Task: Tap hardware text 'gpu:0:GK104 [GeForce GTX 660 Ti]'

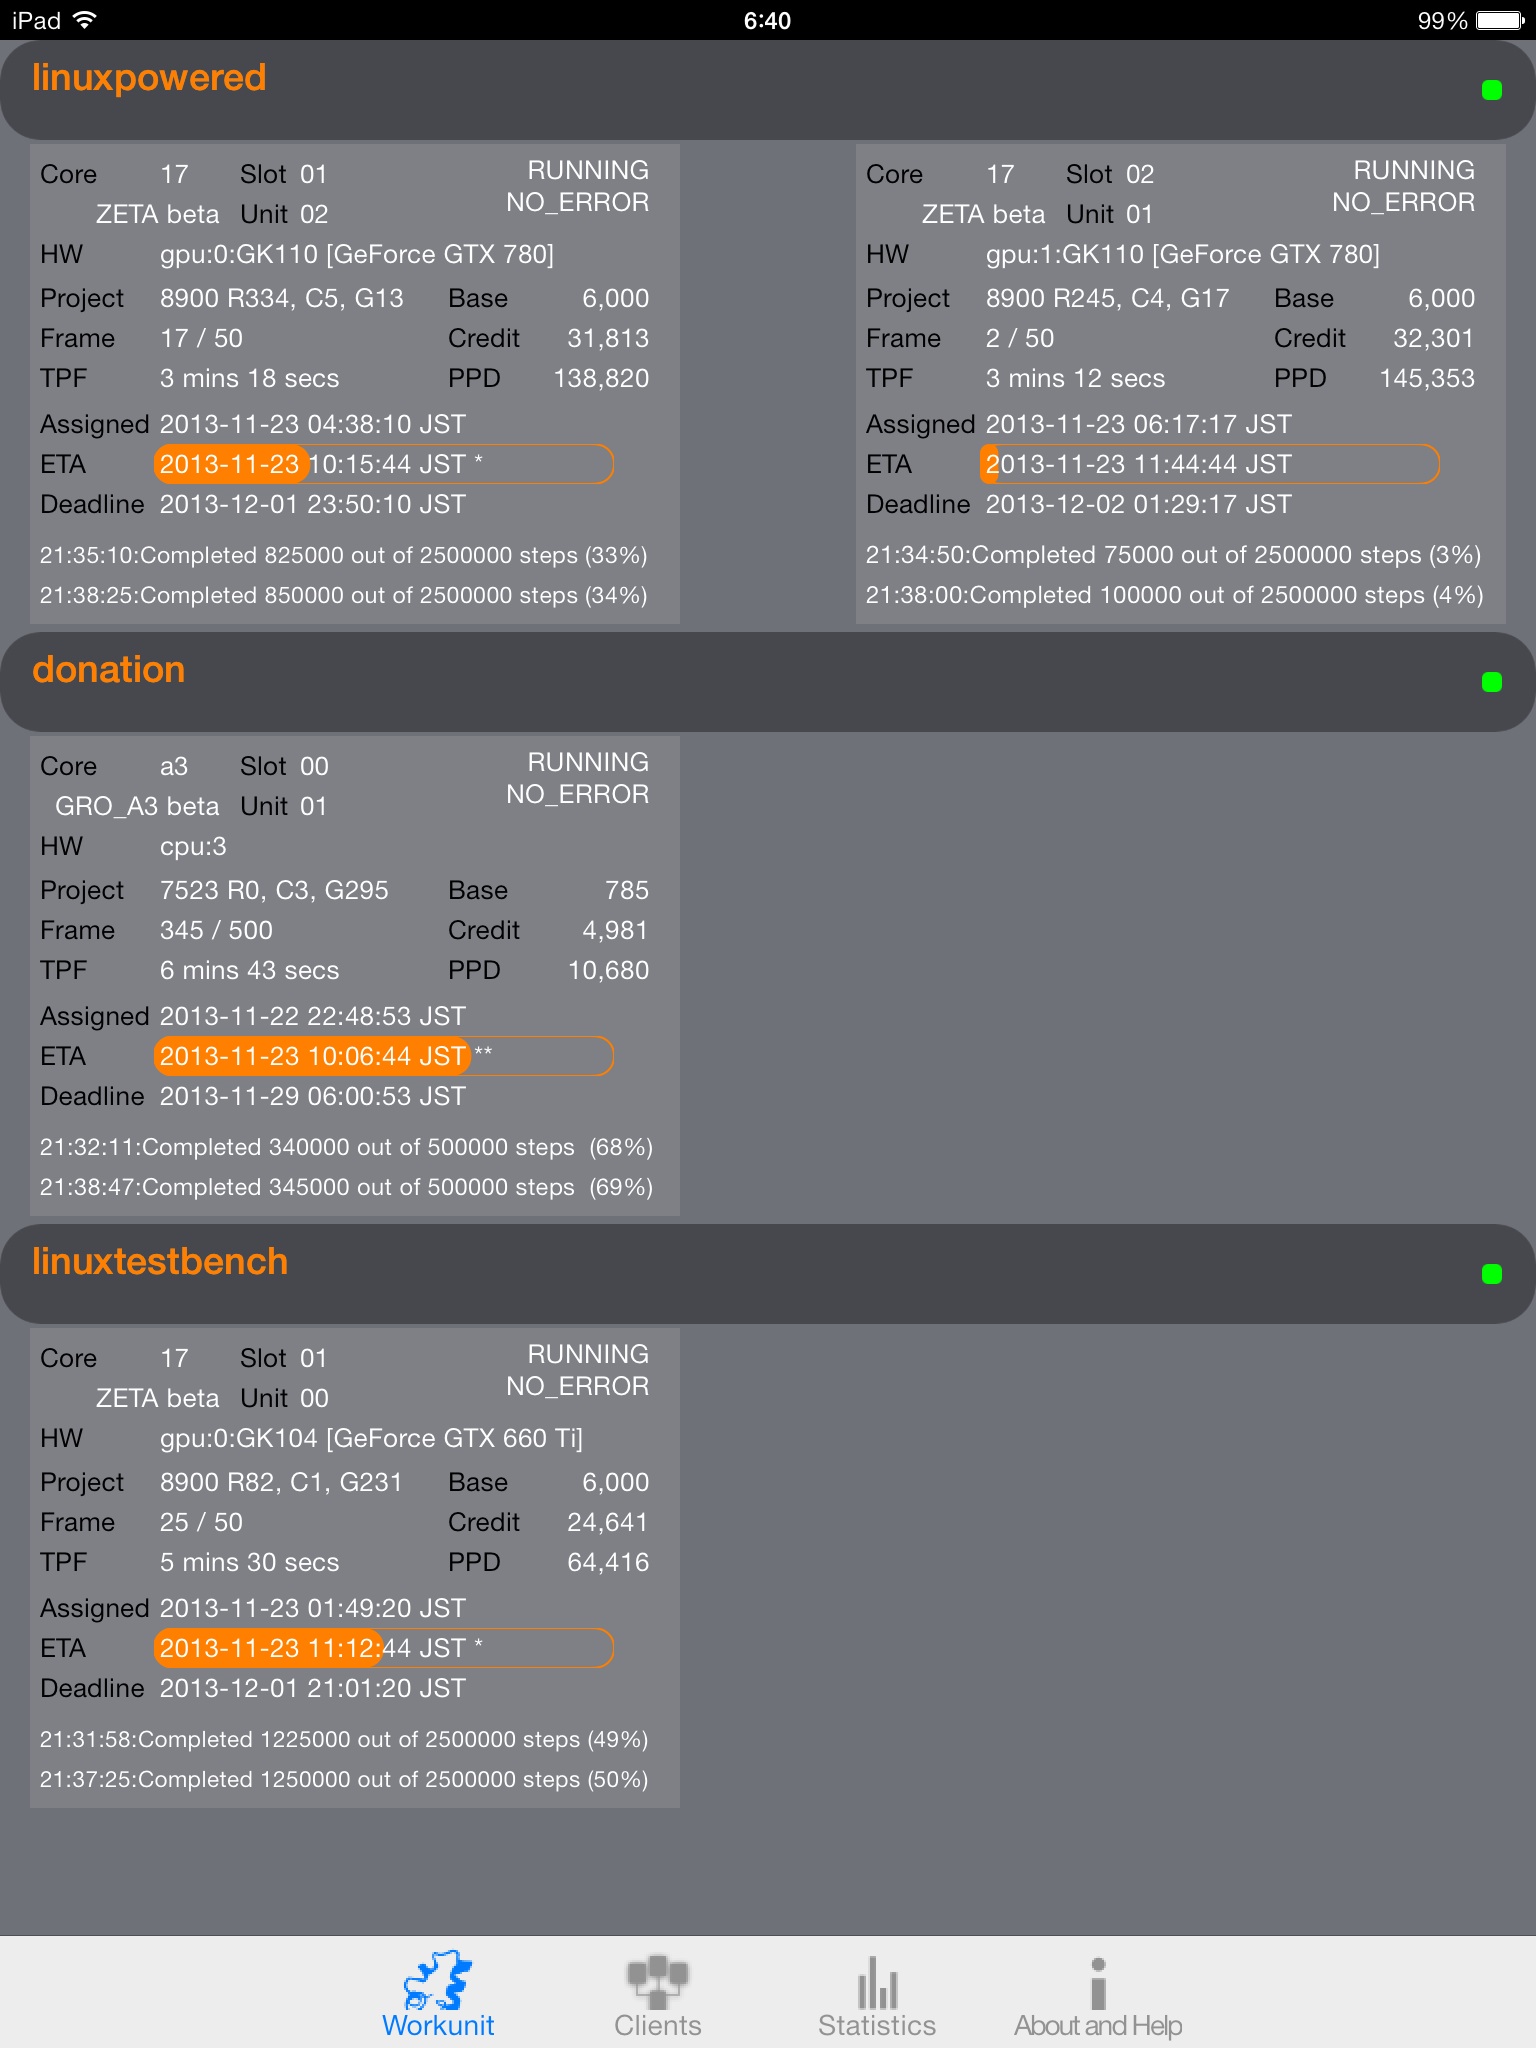Action: click(371, 1438)
